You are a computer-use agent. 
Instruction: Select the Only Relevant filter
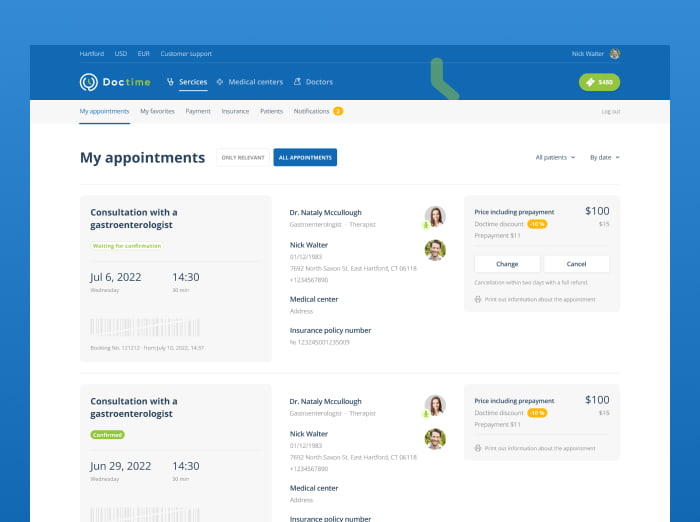pyautogui.click(x=243, y=157)
